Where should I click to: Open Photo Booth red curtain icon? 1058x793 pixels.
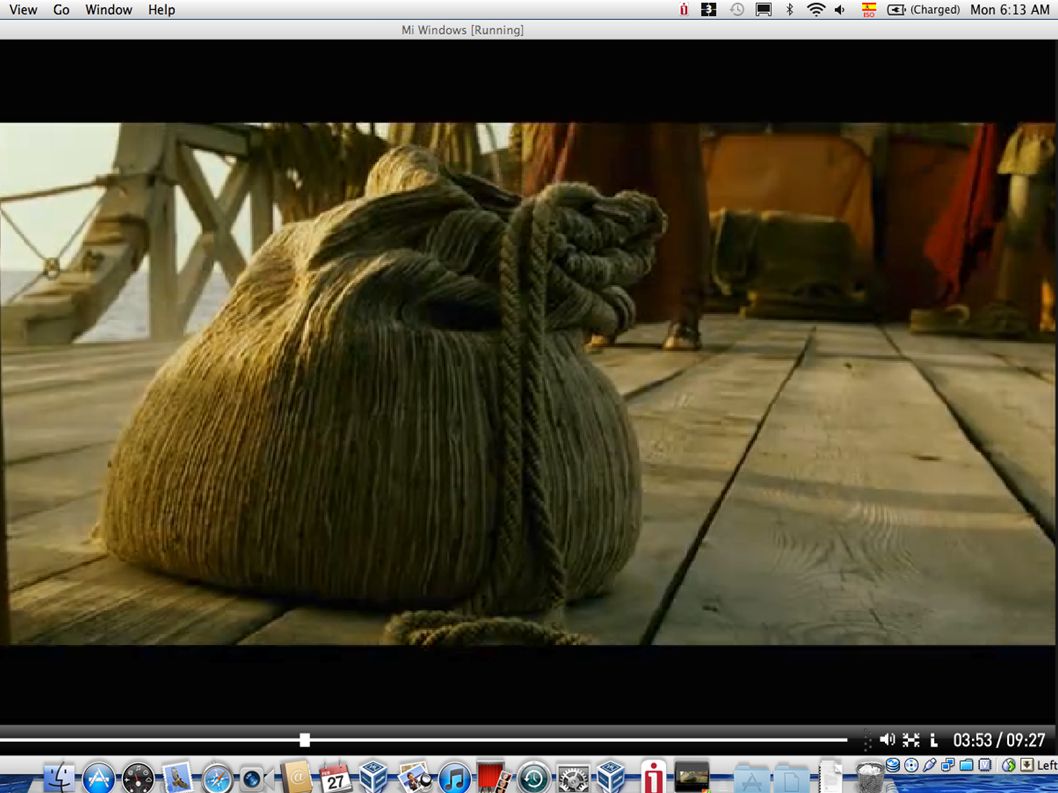click(x=494, y=777)
